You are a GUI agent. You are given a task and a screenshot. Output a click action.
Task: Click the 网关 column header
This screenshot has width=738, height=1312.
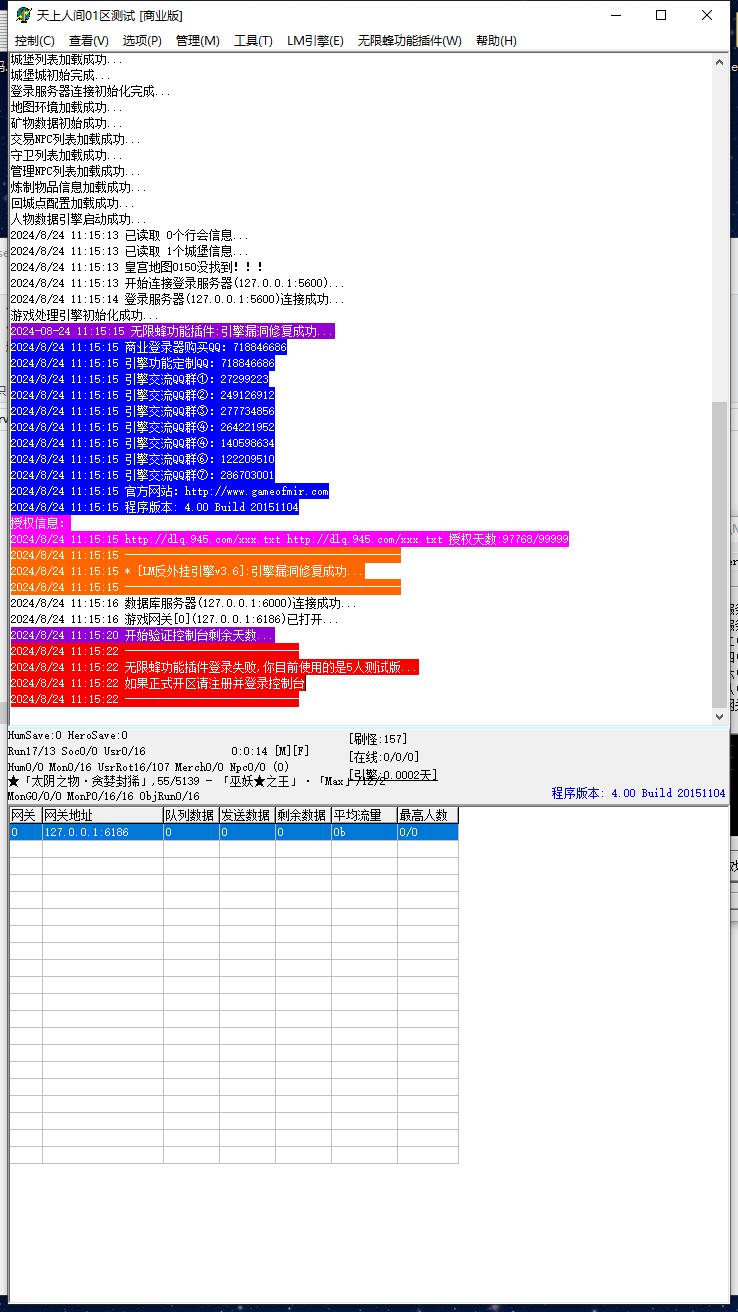click(25, 815)
